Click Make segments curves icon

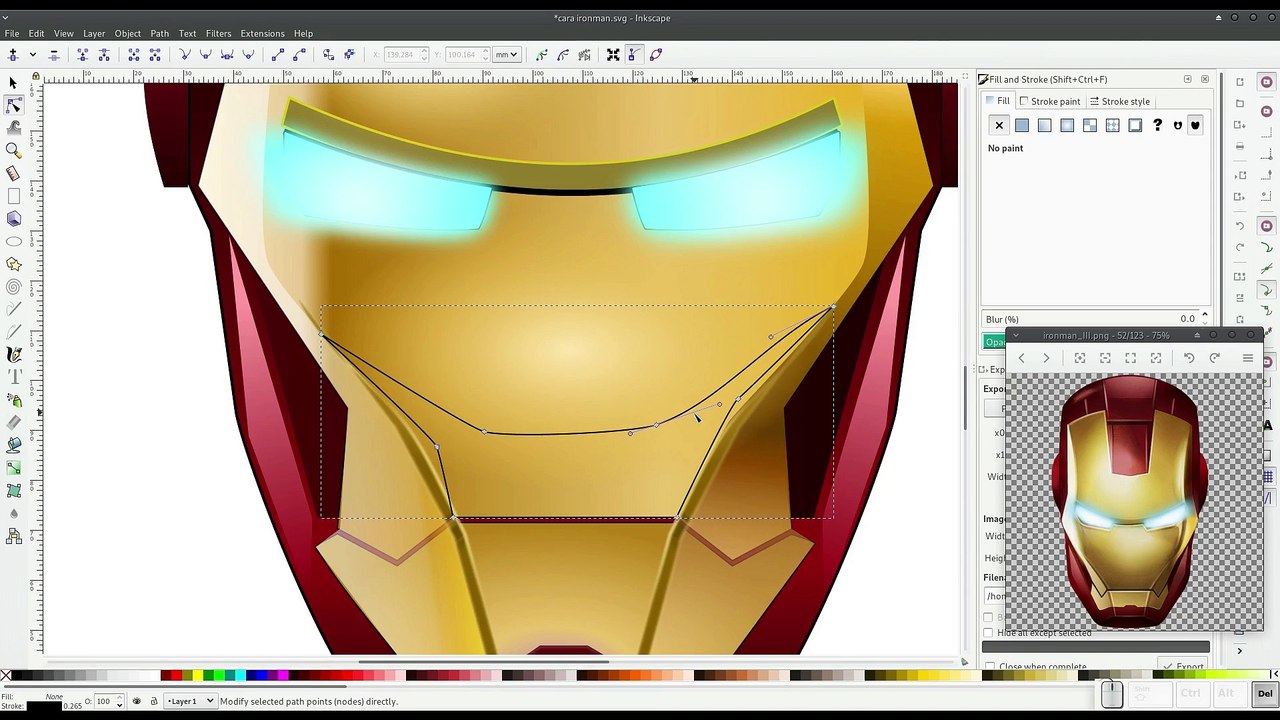pyautogui.click(x=299, y=54)
